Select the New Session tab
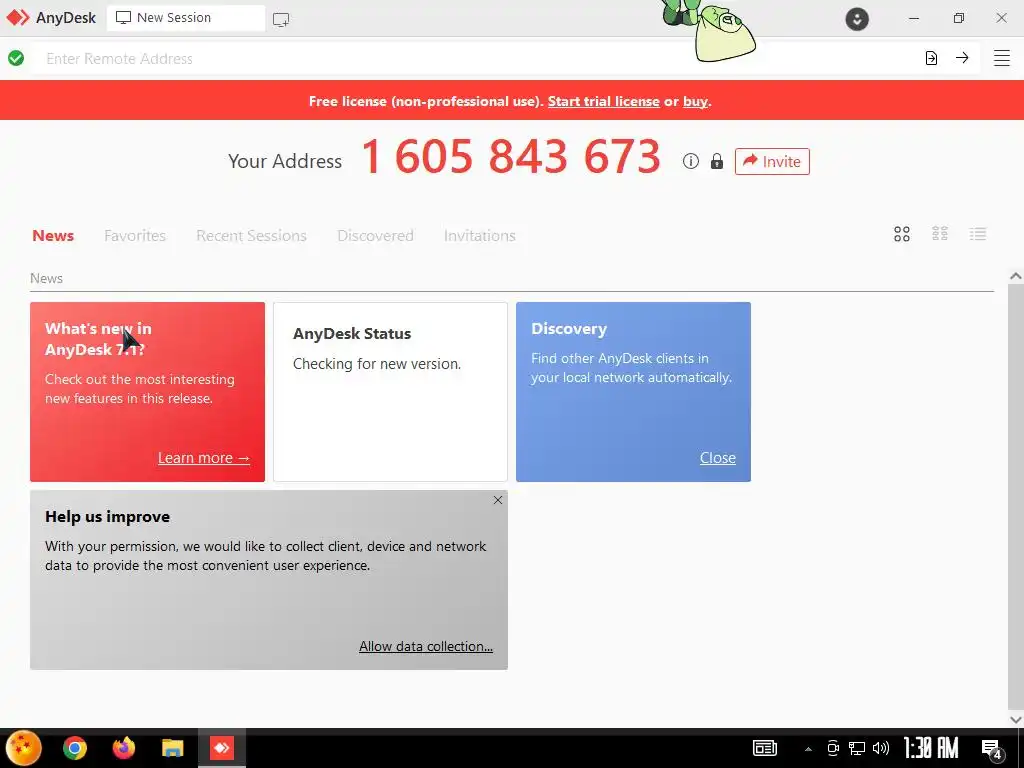The height and width of the screenshot is (768, 1024). (x=185, y=18)
